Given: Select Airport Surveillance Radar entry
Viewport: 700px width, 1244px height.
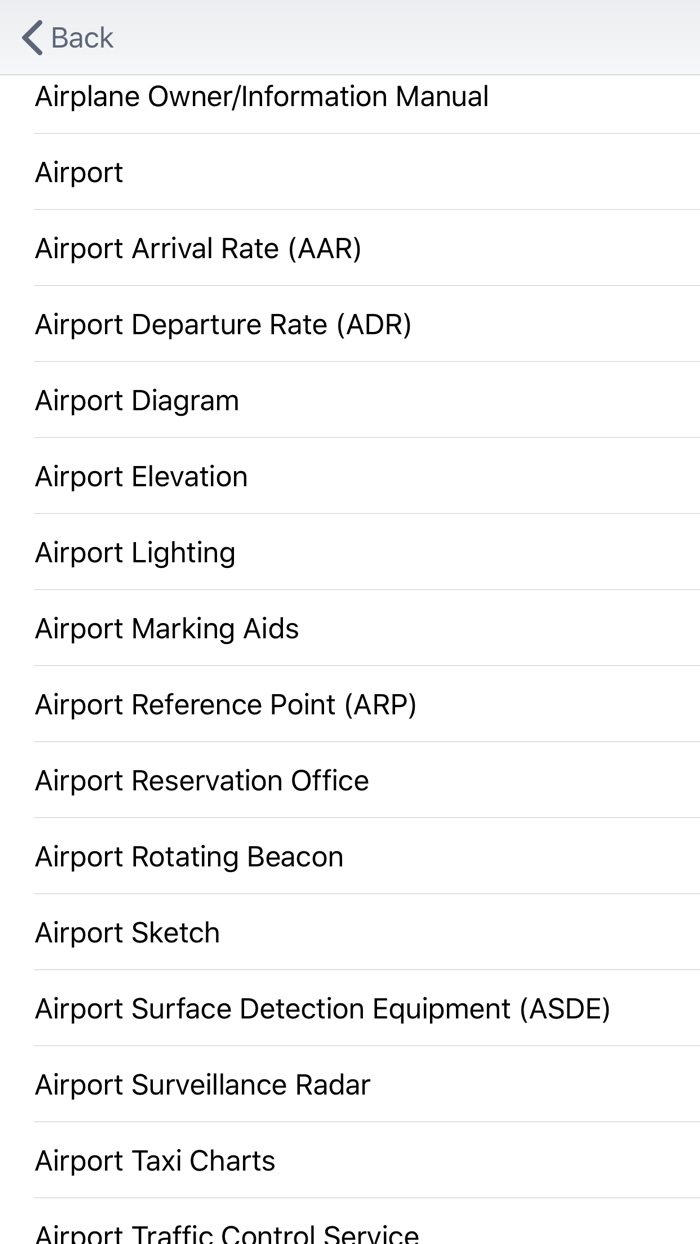Looking at the screenshot, I should tap(202, 1084).
